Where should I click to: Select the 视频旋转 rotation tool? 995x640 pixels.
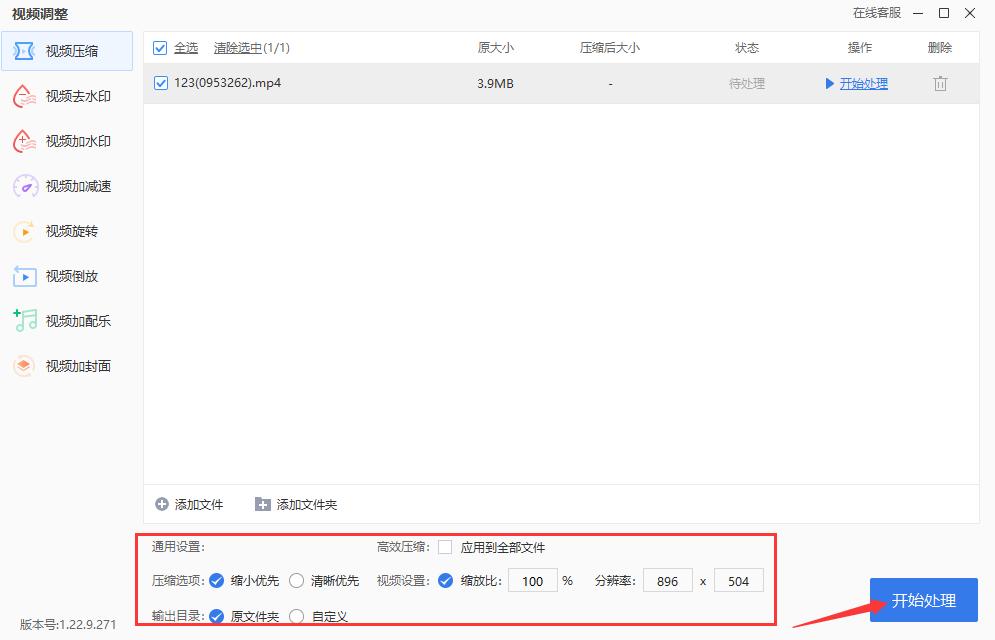click(x=66, y=231)
